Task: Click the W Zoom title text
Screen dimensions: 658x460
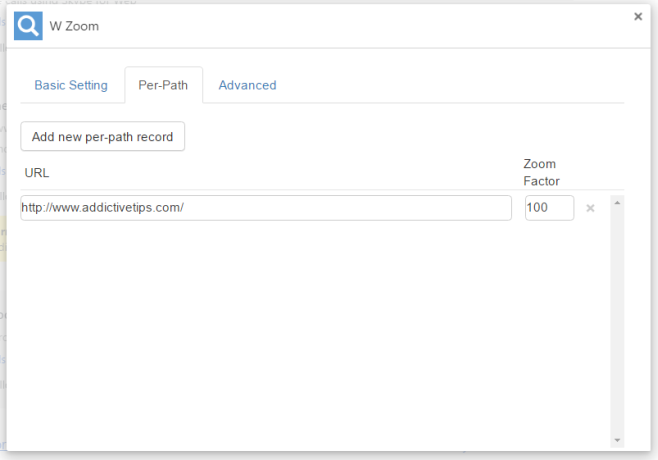Action: pyautogui.click(x=74, y=26)
